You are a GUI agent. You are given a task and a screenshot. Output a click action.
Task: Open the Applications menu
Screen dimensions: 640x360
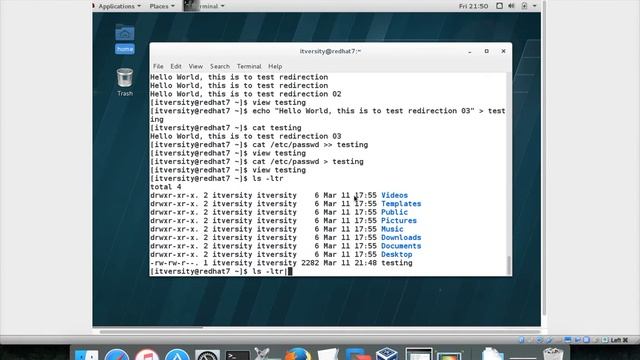point(119,6)
